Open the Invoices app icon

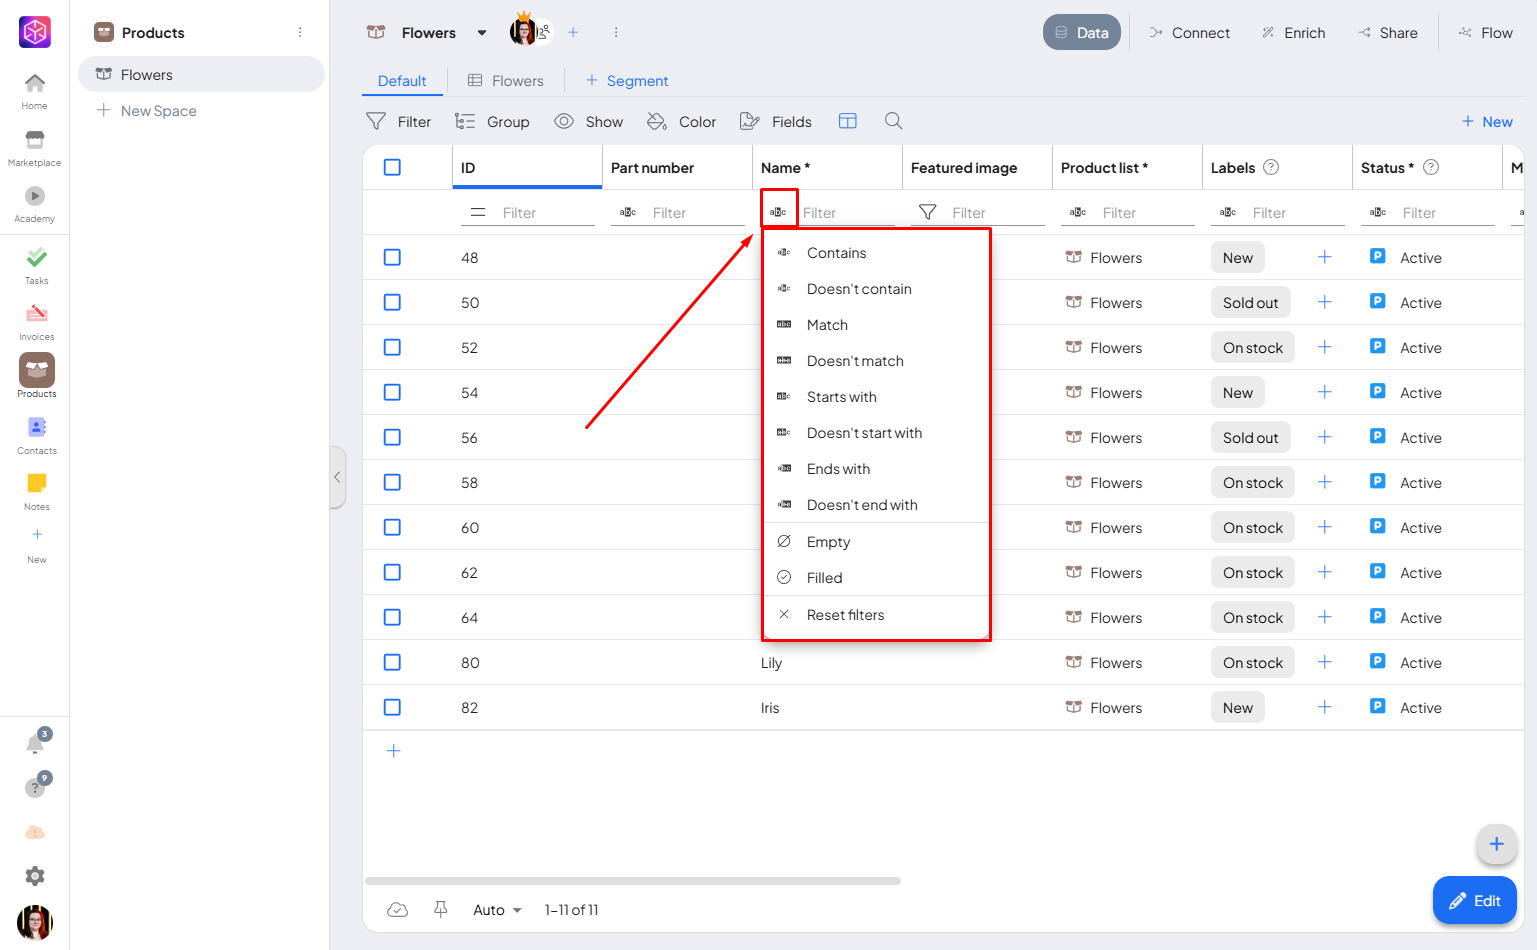(x=36, y=315)
